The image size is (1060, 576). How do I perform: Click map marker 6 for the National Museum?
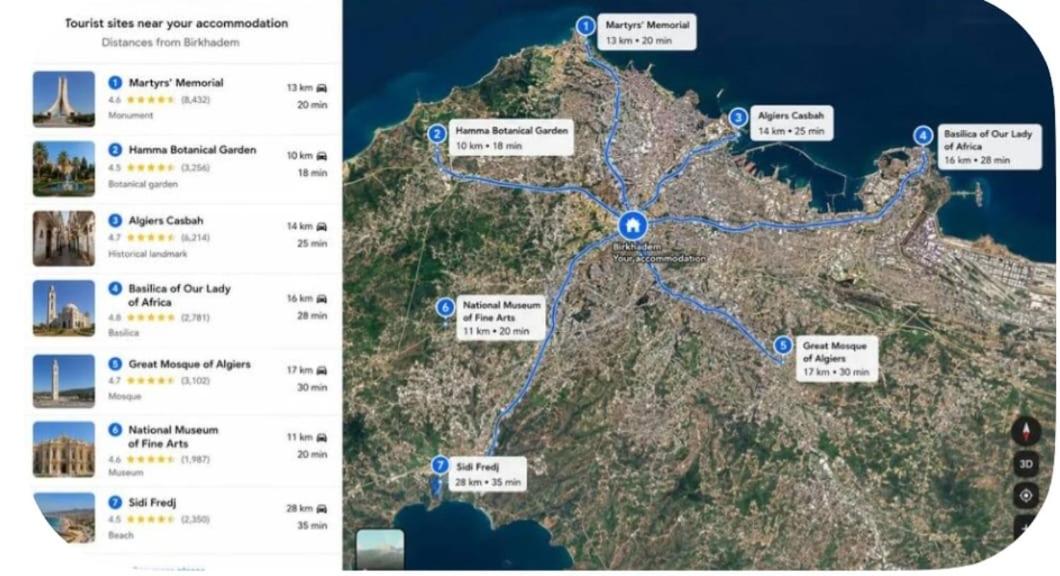[x=445, y=308]
